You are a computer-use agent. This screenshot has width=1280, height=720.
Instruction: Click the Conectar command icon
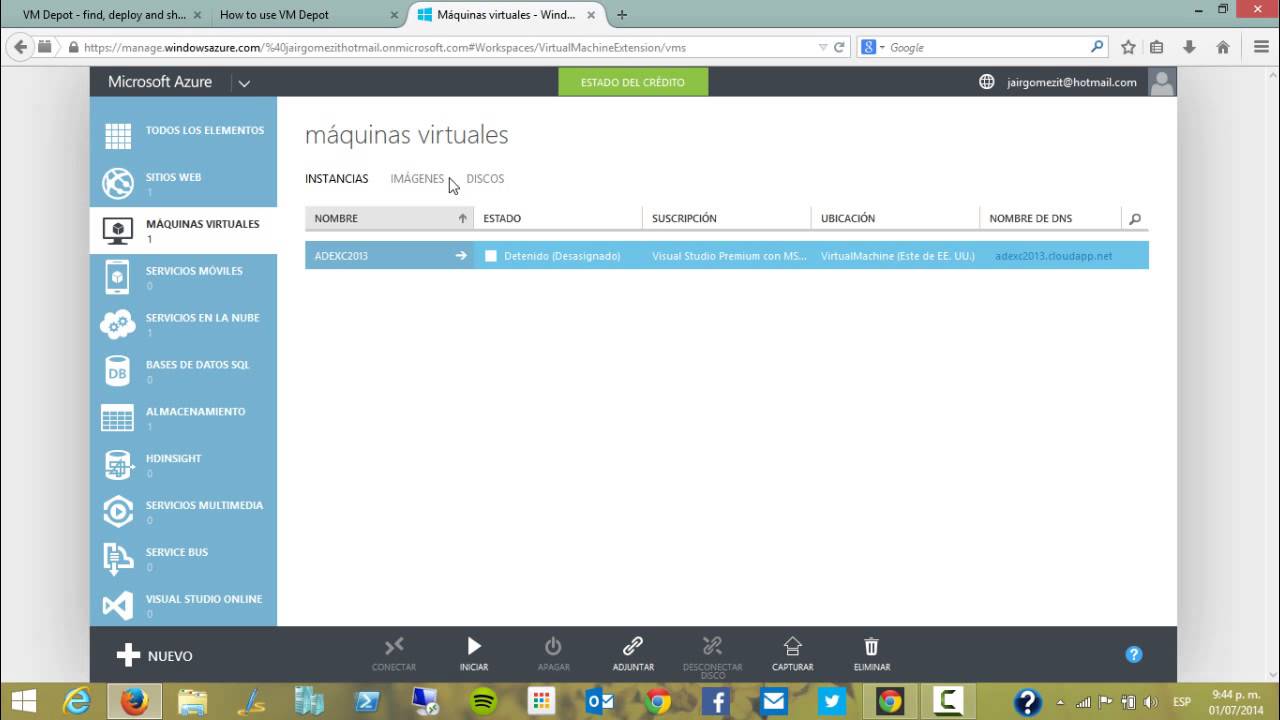394,647
